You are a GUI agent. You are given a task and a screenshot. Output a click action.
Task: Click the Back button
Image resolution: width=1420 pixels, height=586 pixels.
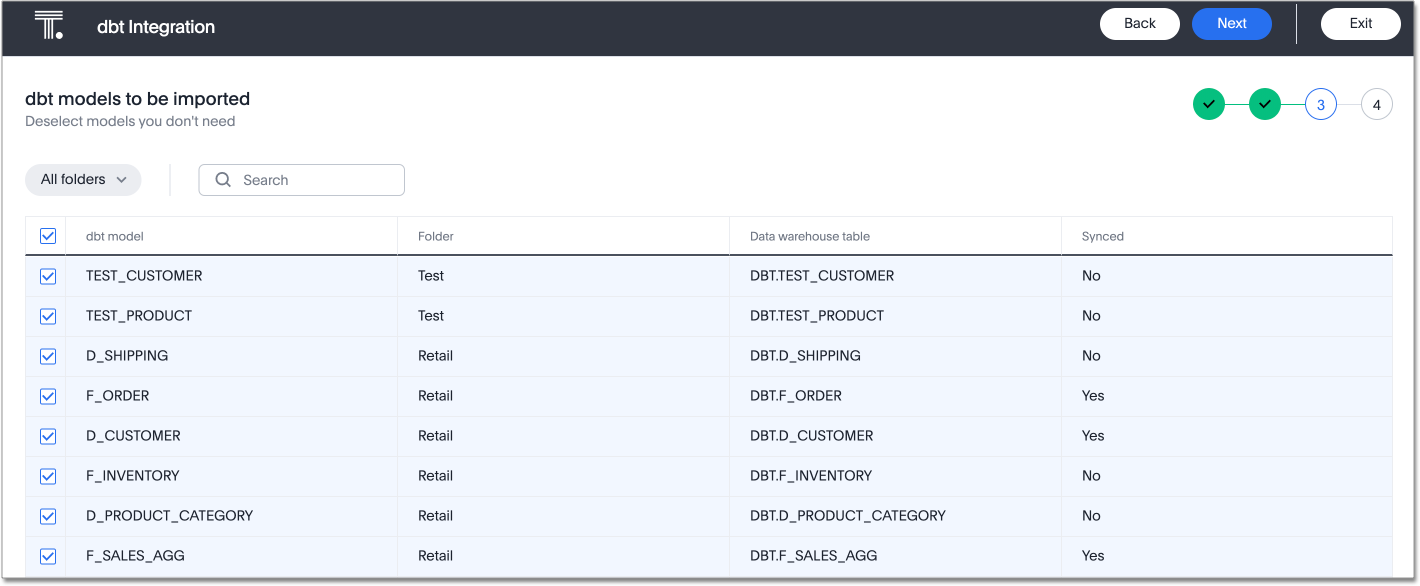pos(1139,24)
